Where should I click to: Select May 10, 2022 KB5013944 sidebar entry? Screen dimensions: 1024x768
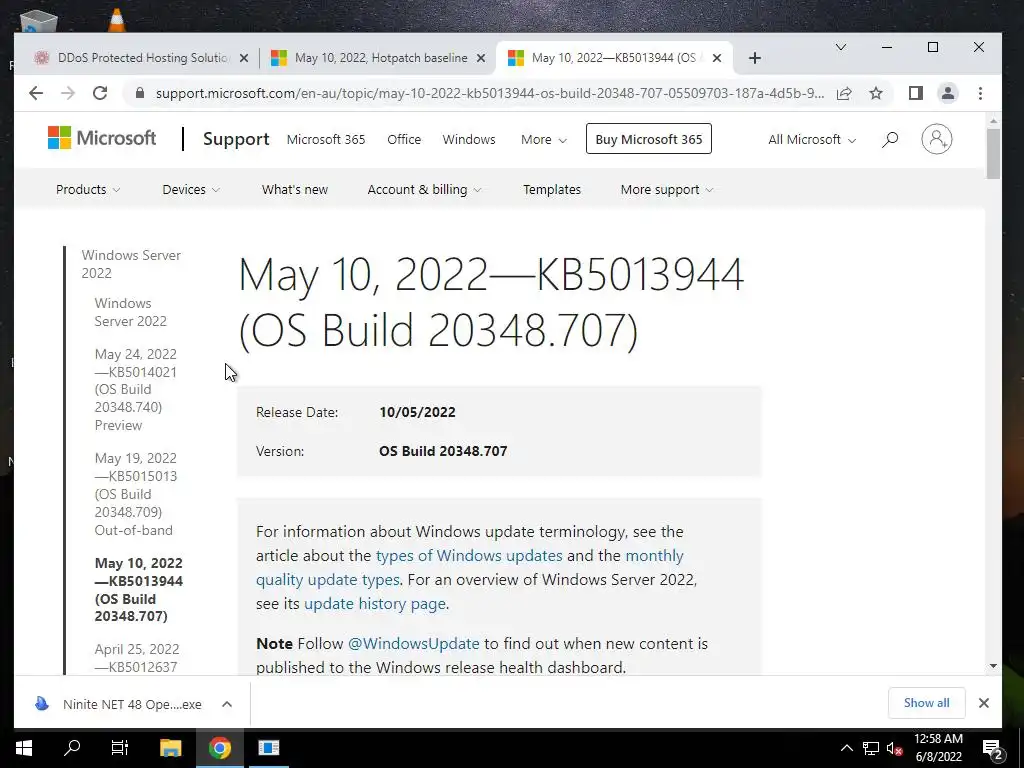point(138,590)
